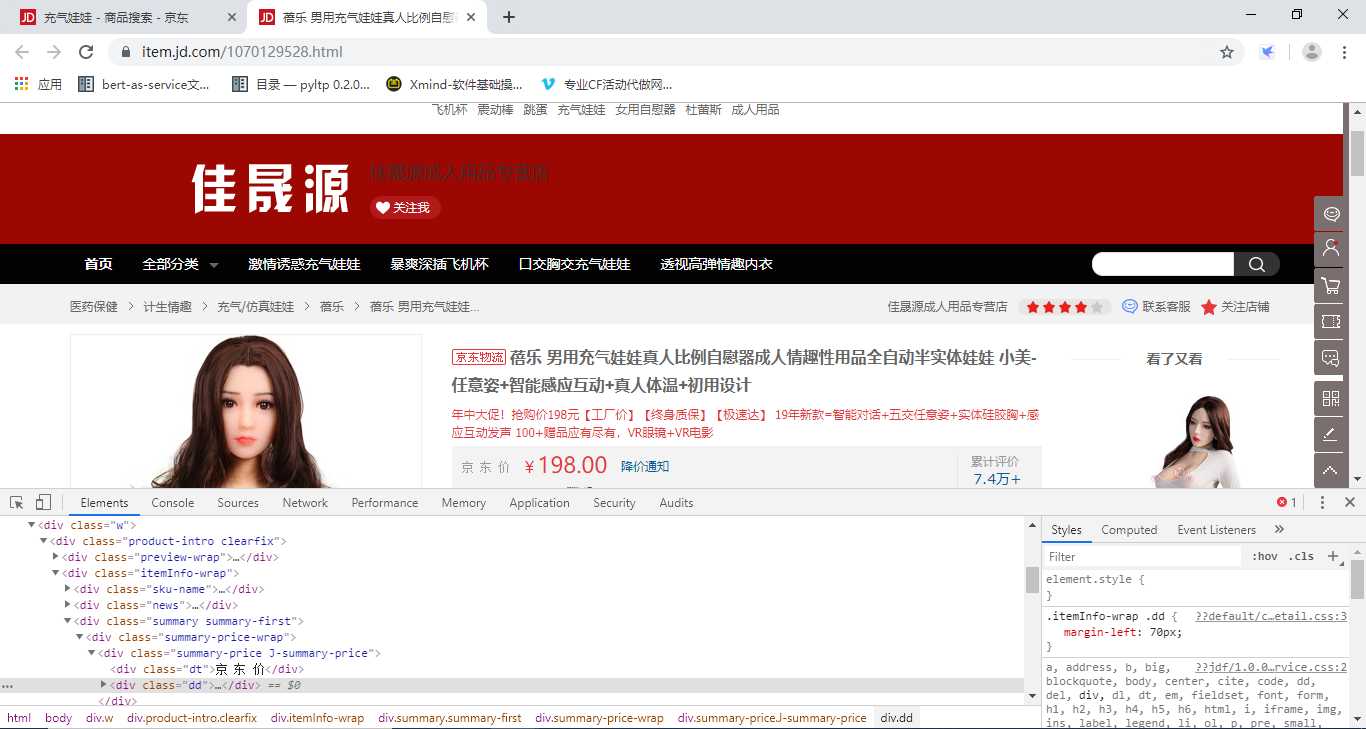Click the Styles Filter input
Viewport: 1366px width, 729px height.
tap(1140, 557)
